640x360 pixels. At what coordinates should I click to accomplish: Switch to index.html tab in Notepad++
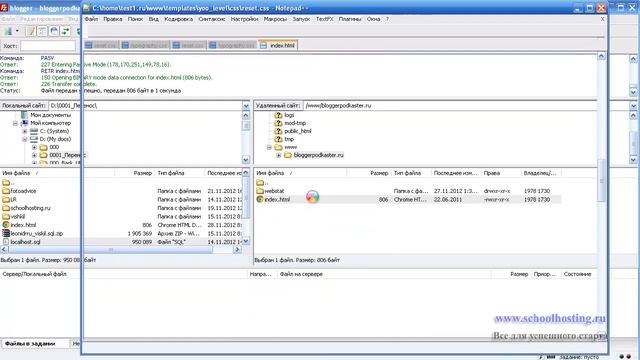pyautogui.click(x=278, y=45)
